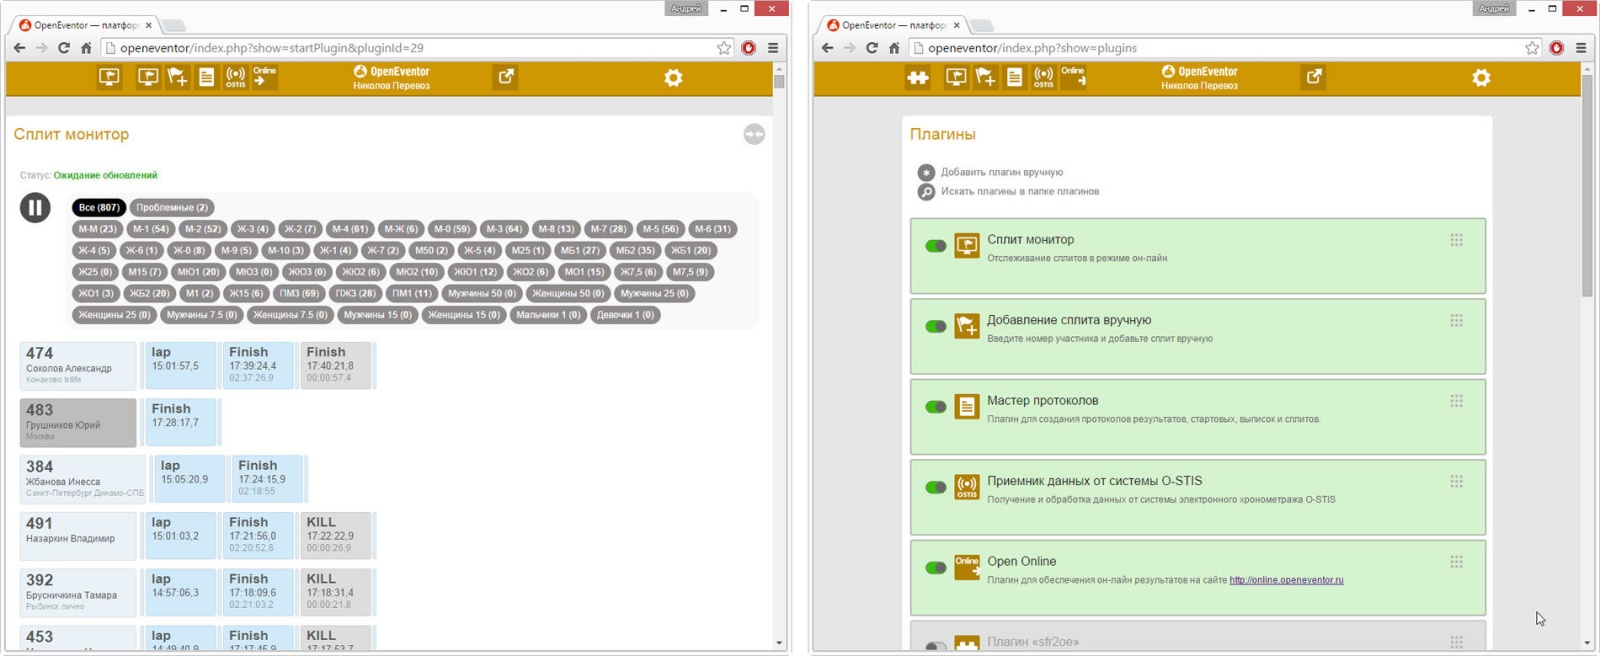Click plugins puzzle icon in right window header
The image size is (1600, 656).
[917, 77]
